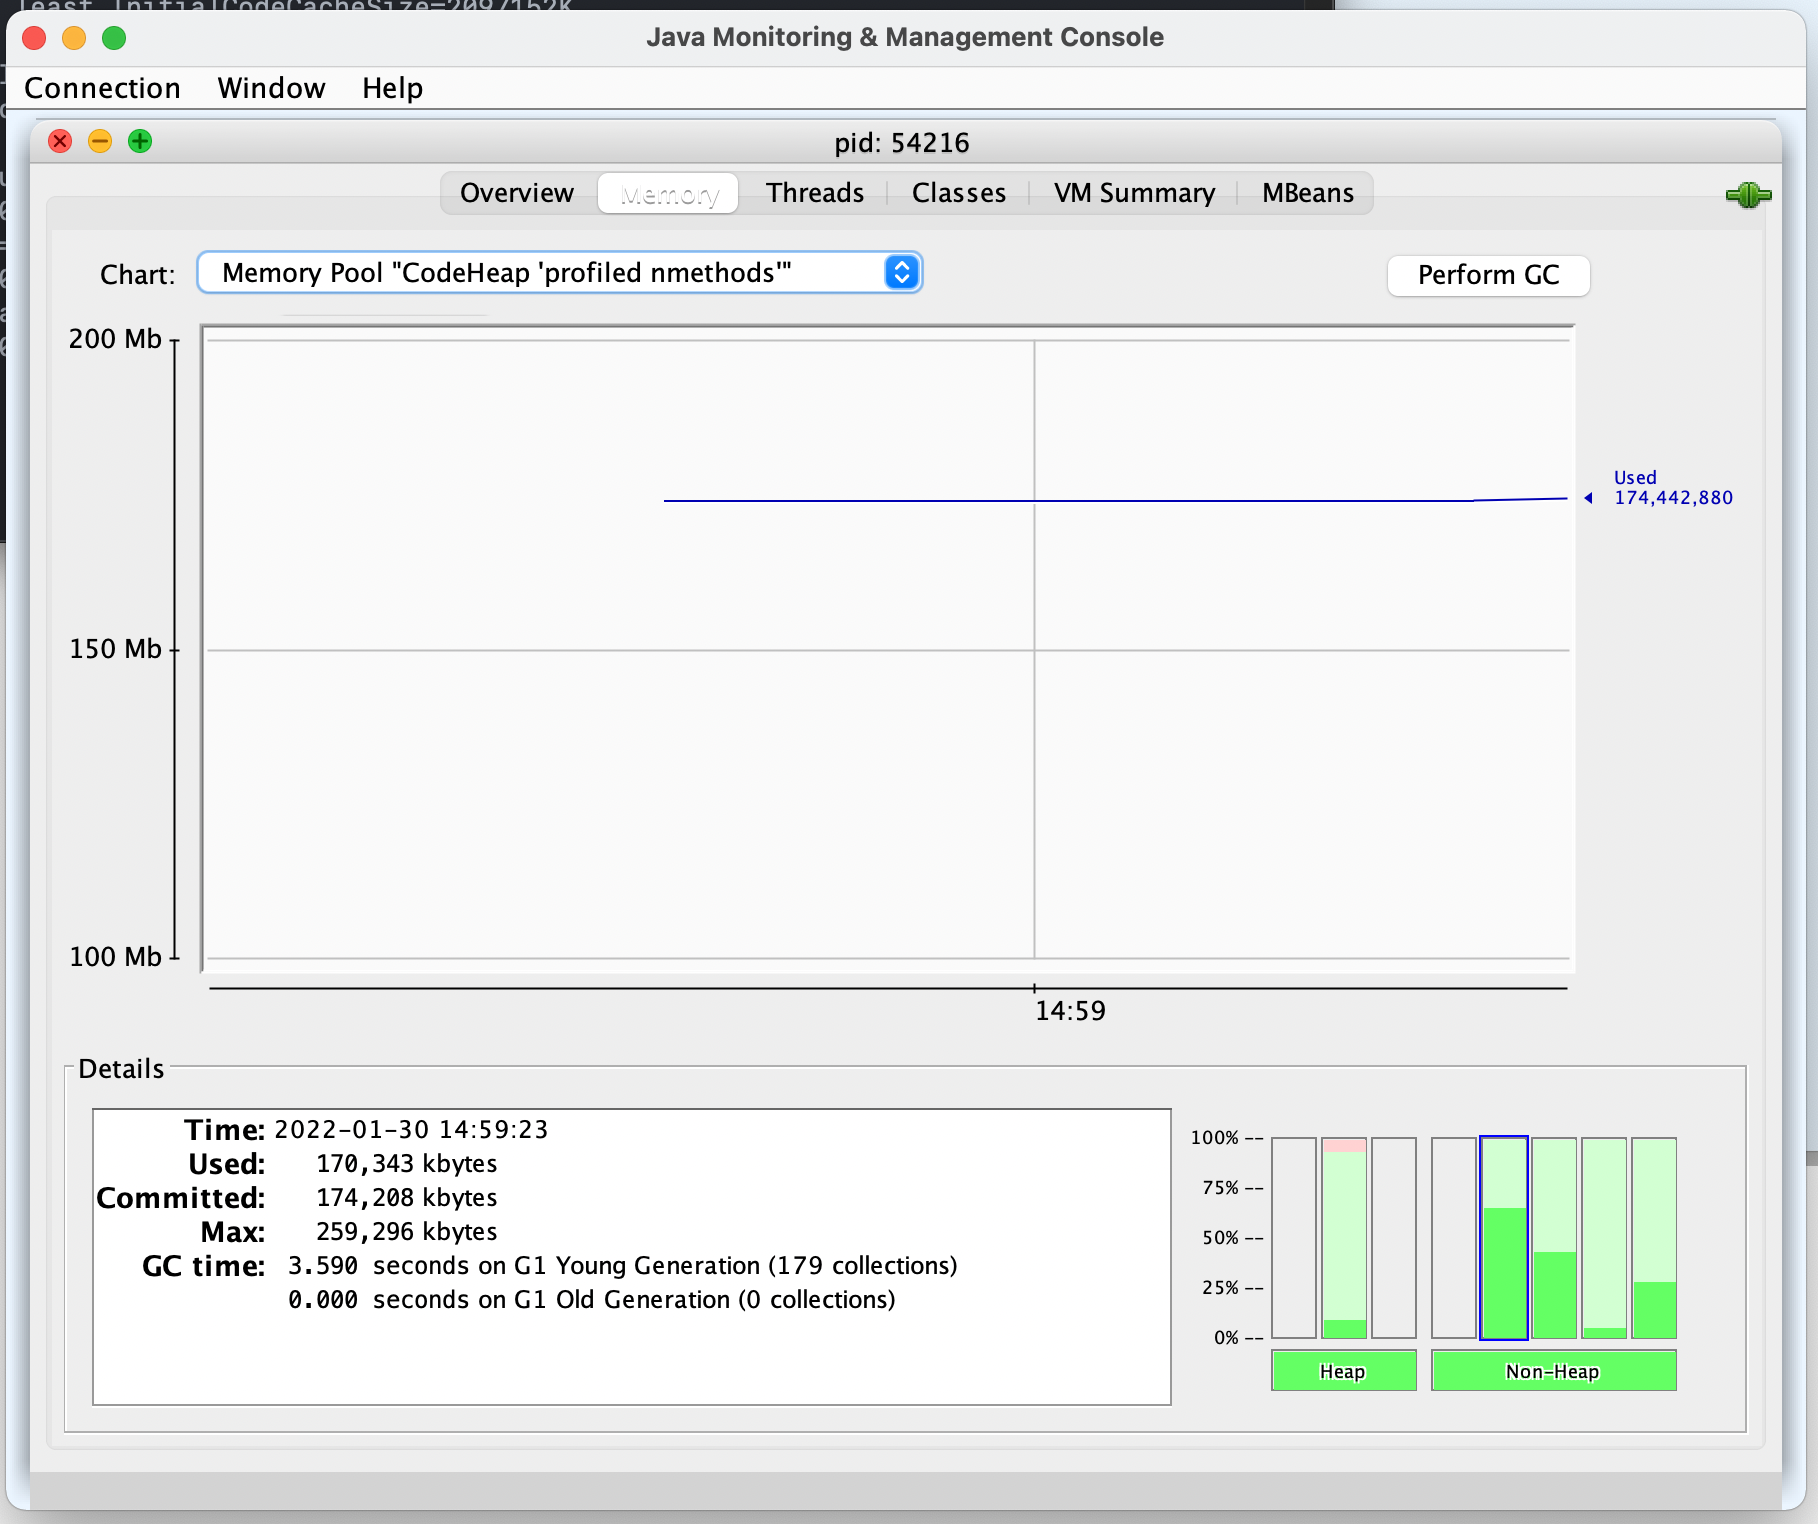The image size is (1818, 1524).
Task: Select the first empty Heap pool bar
Action: (1294, 1238)
